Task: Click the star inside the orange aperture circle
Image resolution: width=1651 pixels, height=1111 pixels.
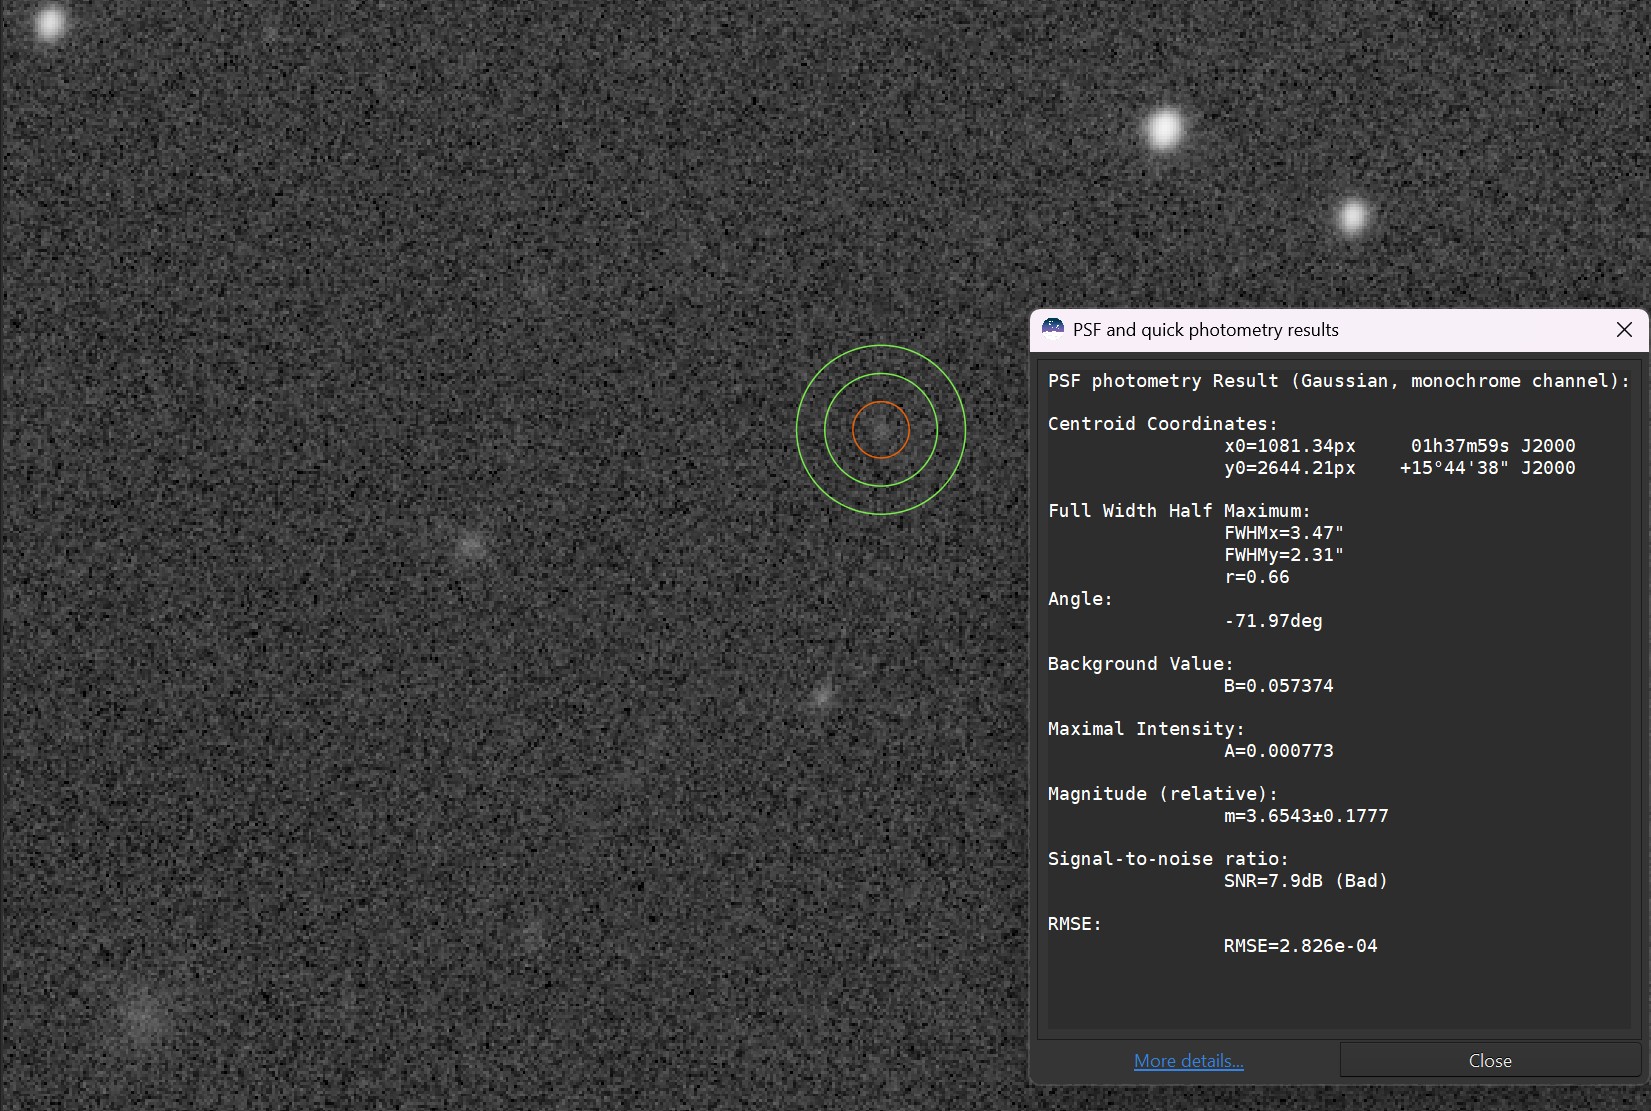Action: click(x=880, y=430)
